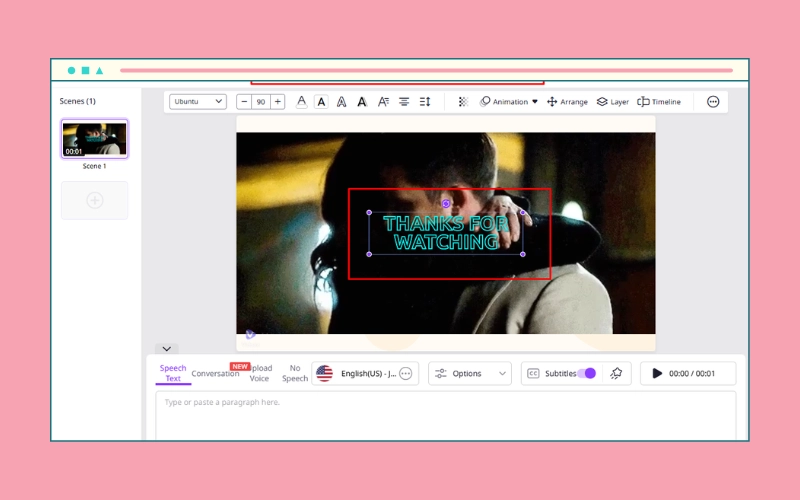Image resolution: width=800 pixels, height=500 pixels.
Task: Open the Arrange tool
Action: [567, 102]
